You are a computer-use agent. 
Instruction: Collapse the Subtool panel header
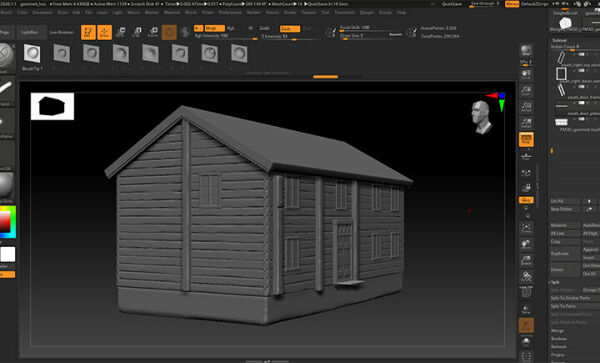(x=559, y=40)
